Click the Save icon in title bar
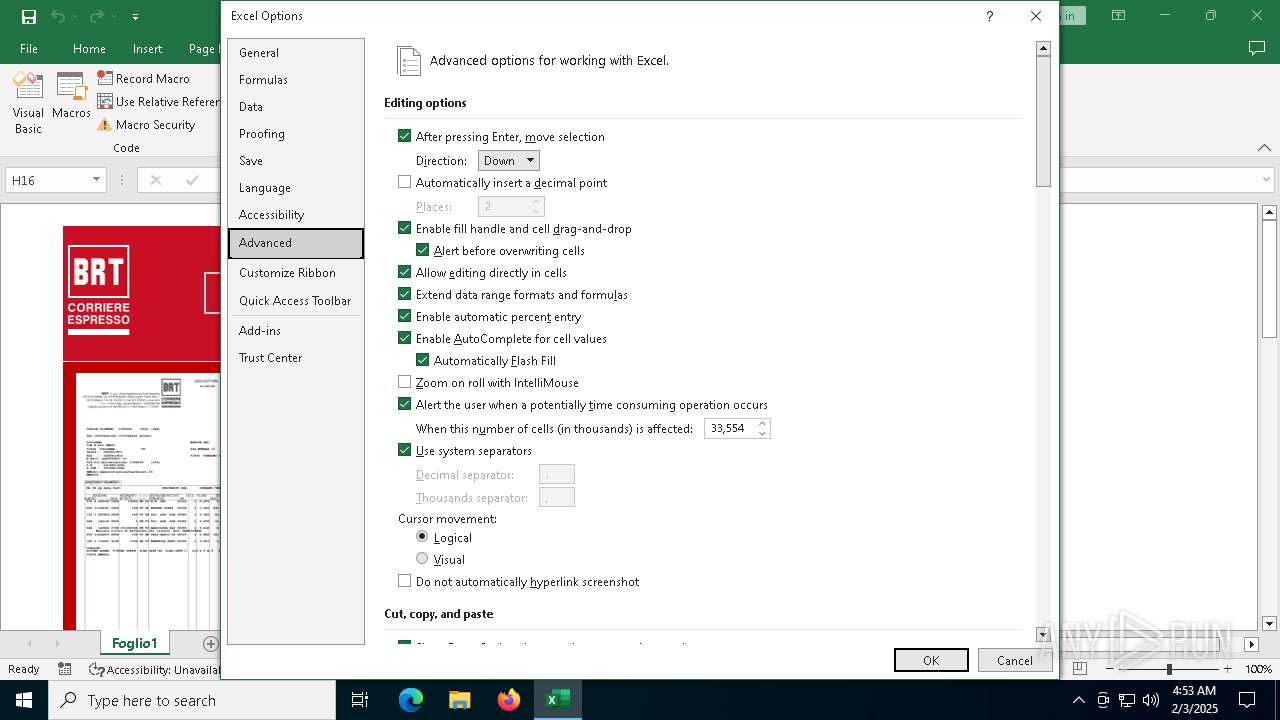Screen dimensions: 1280x720 tap(29, 16)
